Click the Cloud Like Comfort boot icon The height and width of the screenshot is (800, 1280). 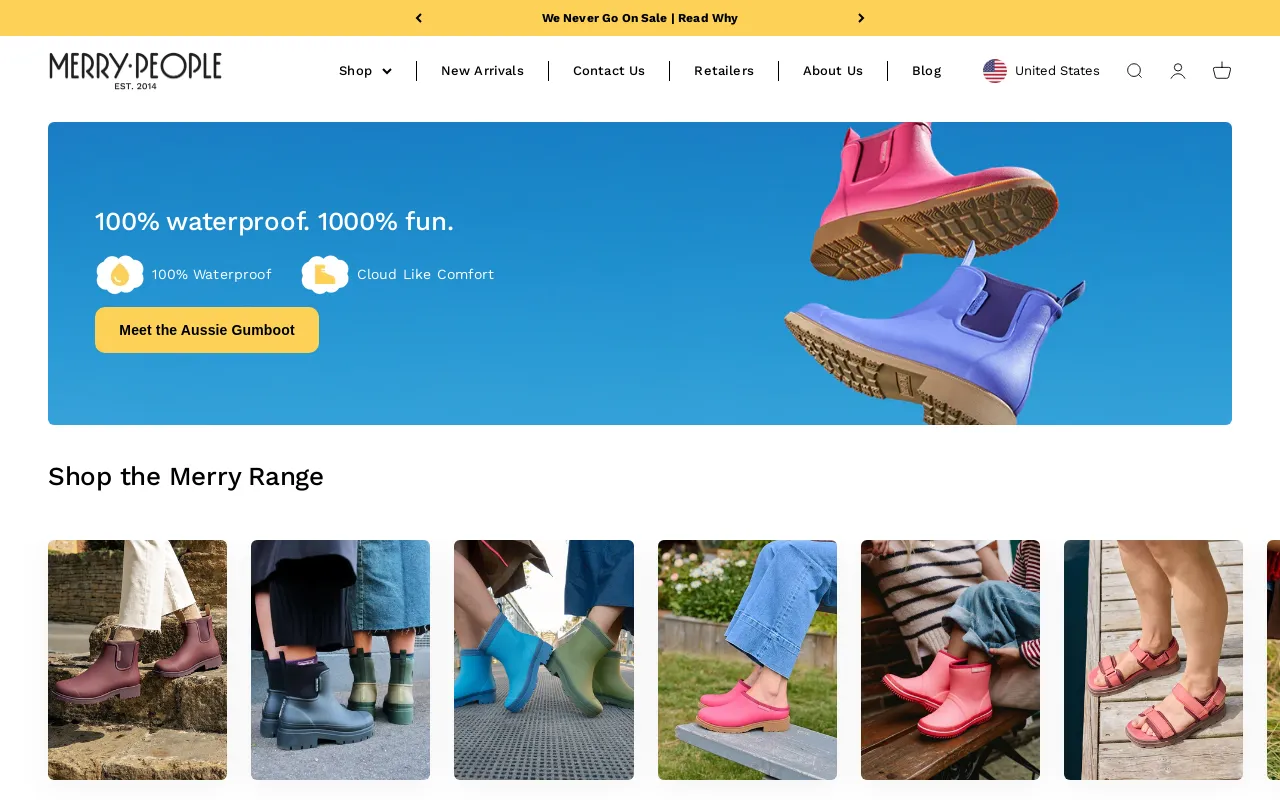(x=325, y=274)
